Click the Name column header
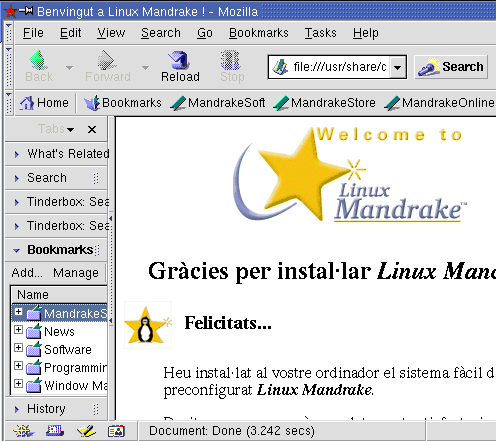The image size is (496, 441). (59, 295)
